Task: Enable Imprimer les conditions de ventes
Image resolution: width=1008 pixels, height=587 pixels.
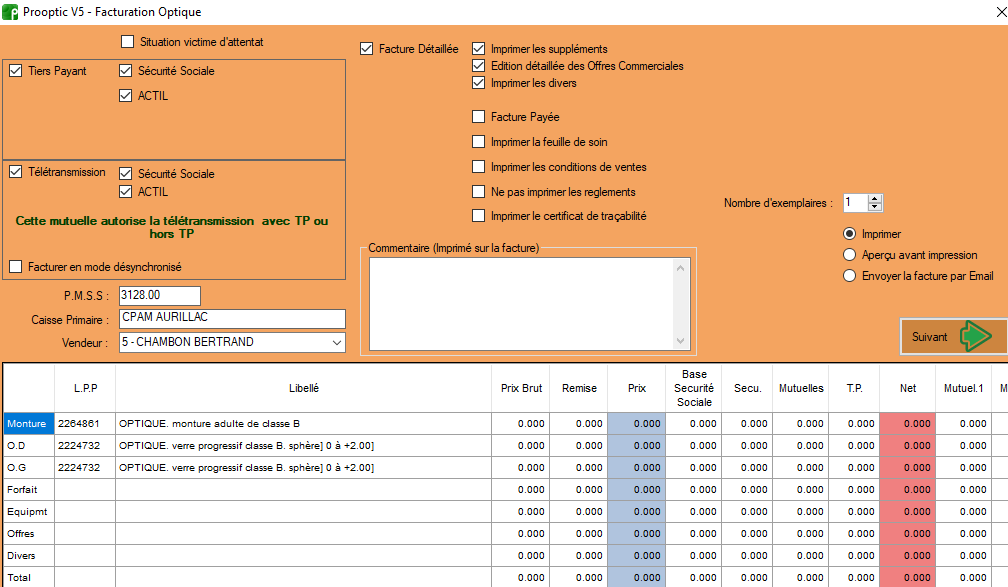Action: [478, 167]
